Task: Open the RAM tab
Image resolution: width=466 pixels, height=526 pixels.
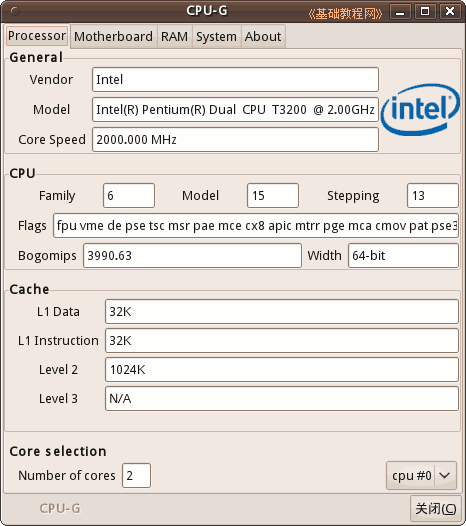Action: coord(174,37)
